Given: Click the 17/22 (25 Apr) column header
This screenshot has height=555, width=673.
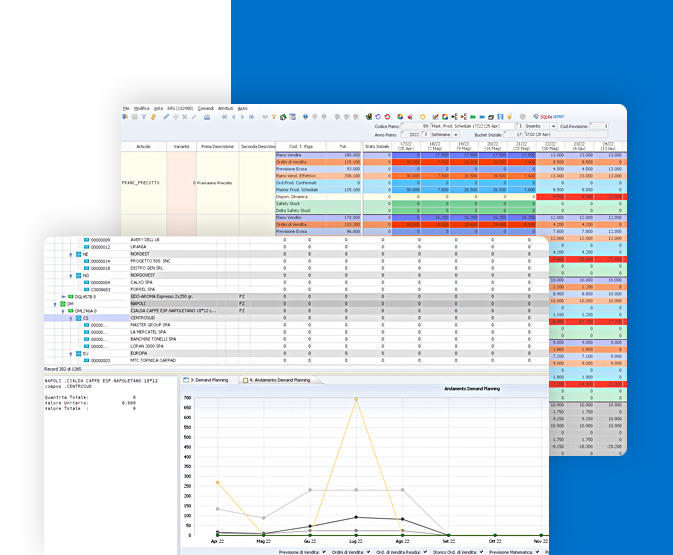Looking at the screenshot, I should tap(406, 146).
